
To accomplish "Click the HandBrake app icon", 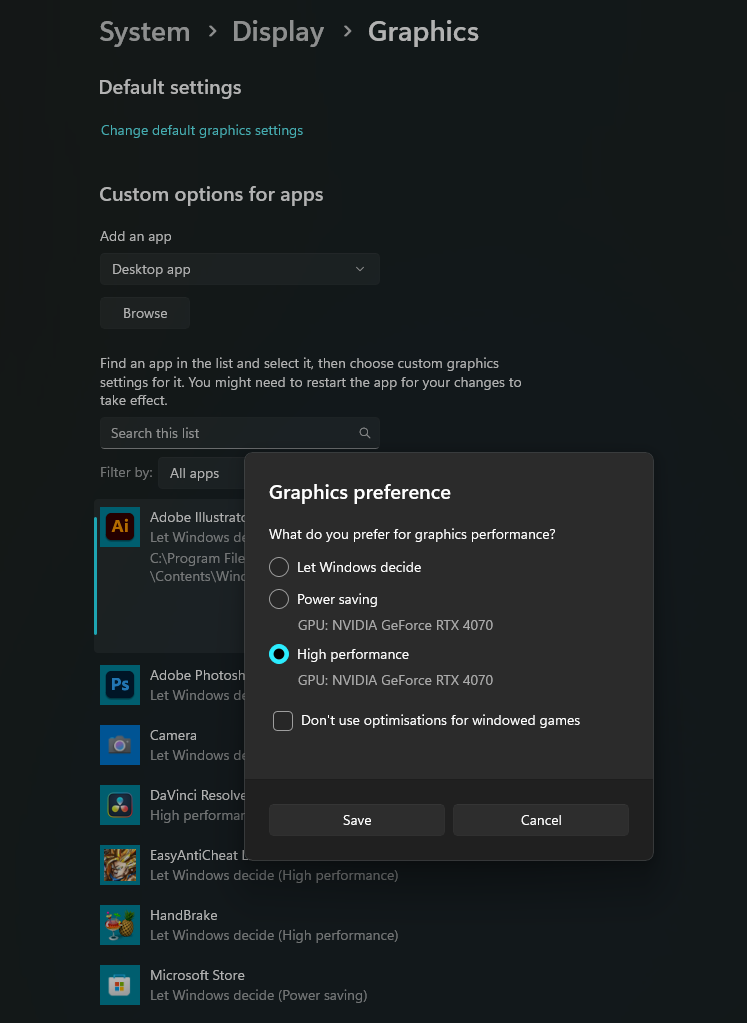I will coord(120,924).
